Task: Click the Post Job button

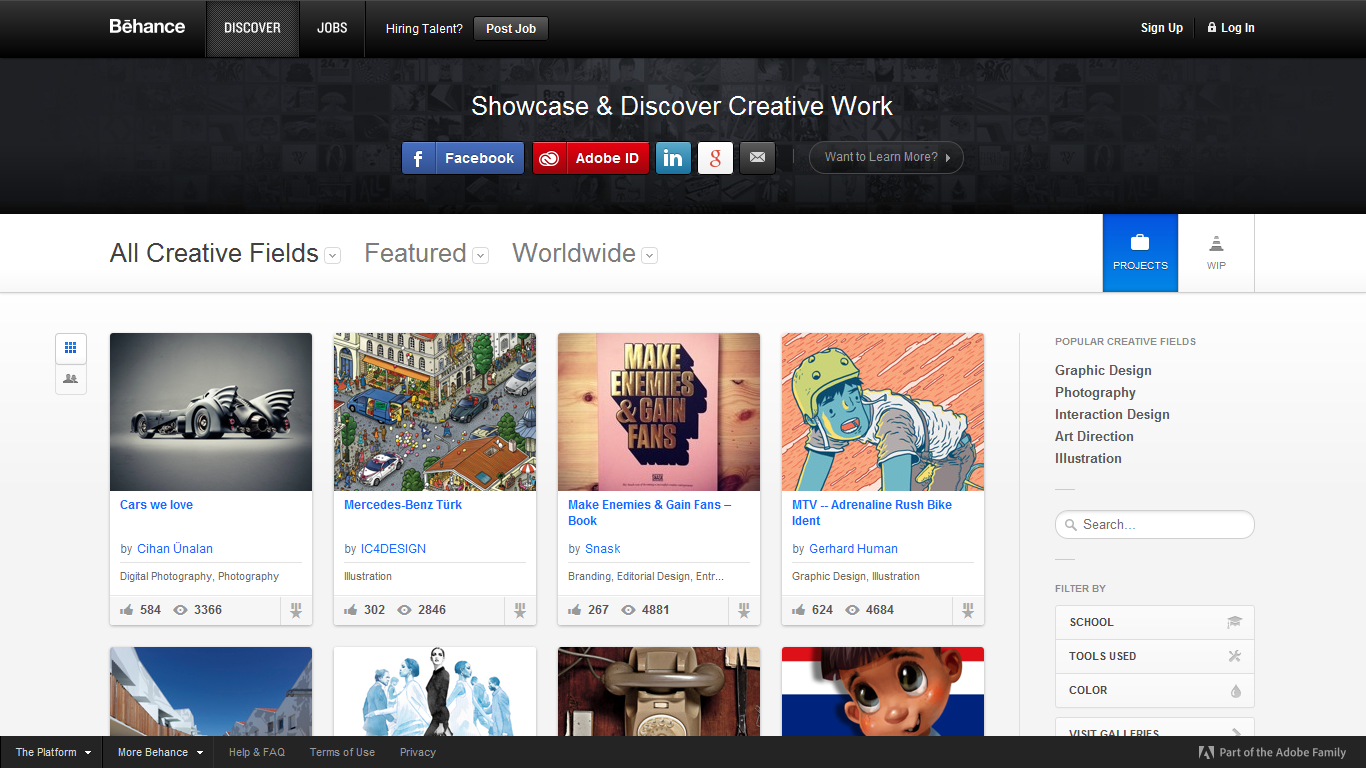Action: (511, 28)
